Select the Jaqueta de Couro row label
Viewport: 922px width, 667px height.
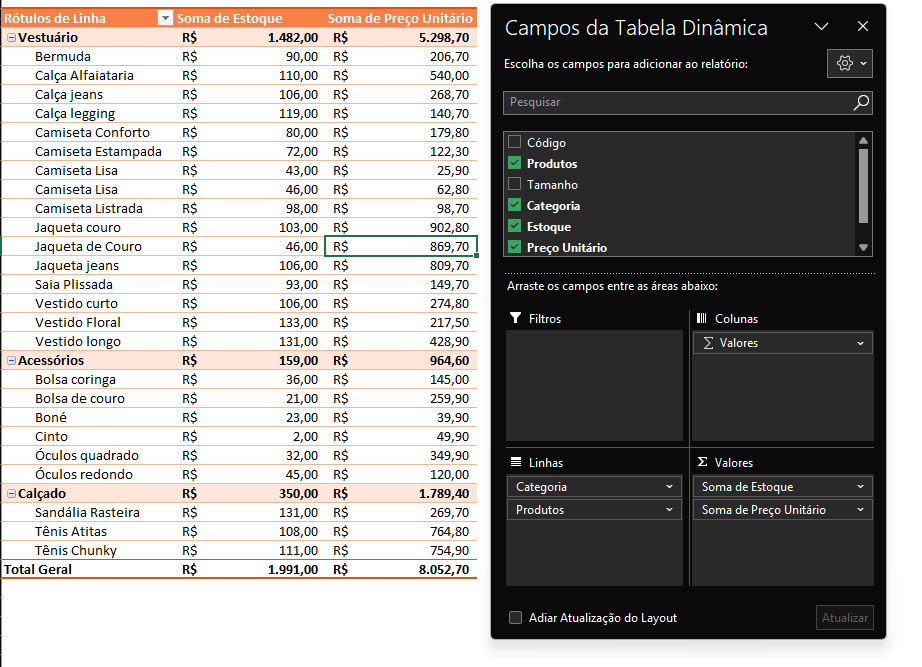pyautogui.click(x=88, y=246)
